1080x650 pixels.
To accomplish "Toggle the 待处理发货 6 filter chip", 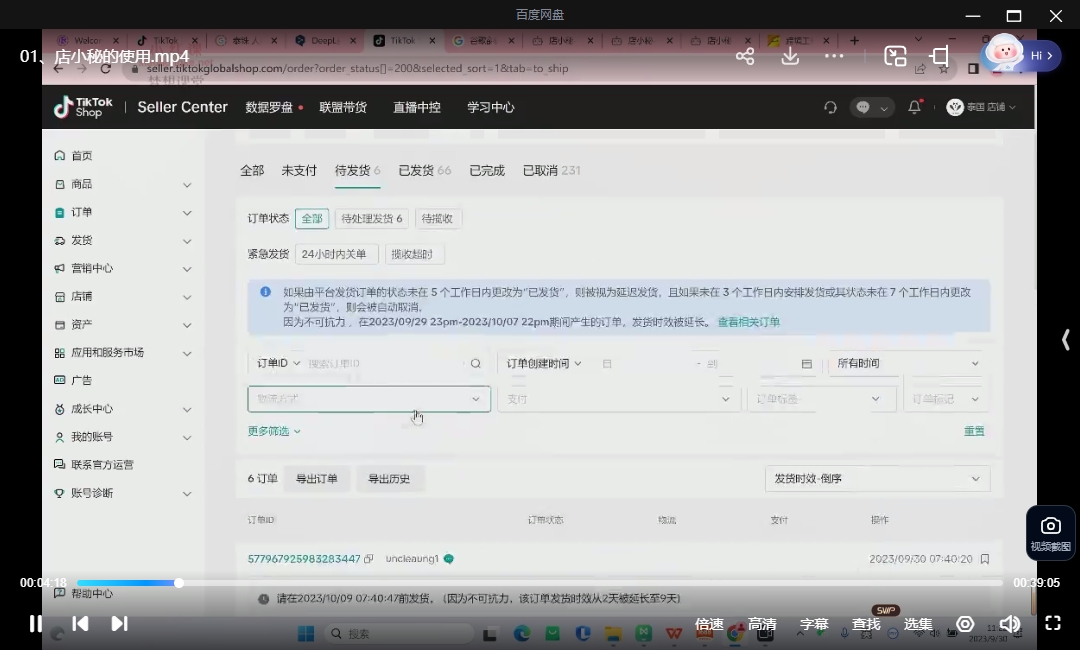I will [x=371, y=218].
